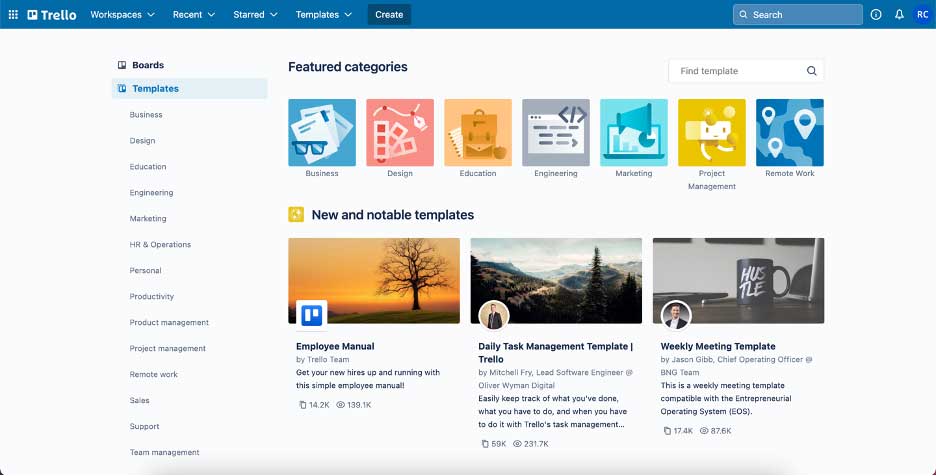
Task: Click the Trello logo
Action: pos(52,14)
